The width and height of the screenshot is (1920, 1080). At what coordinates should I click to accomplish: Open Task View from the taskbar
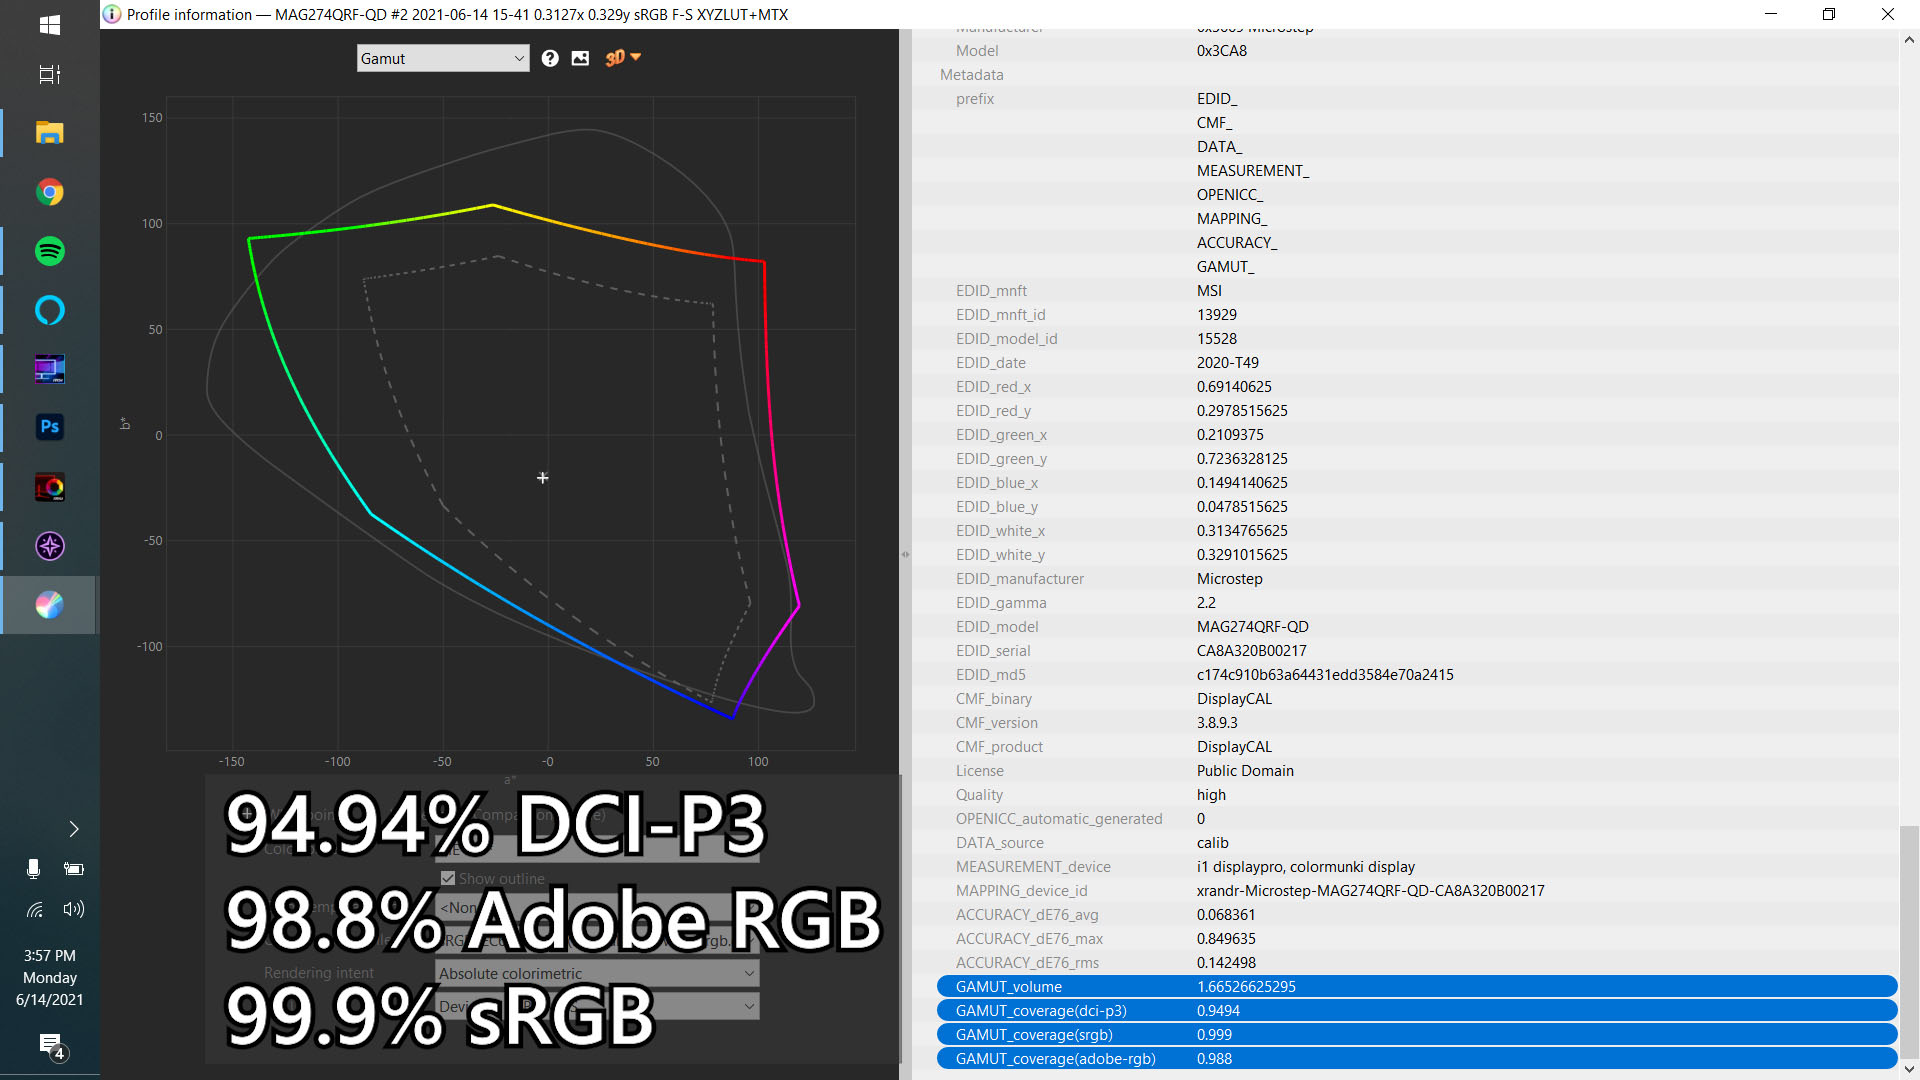pos(50,74)
